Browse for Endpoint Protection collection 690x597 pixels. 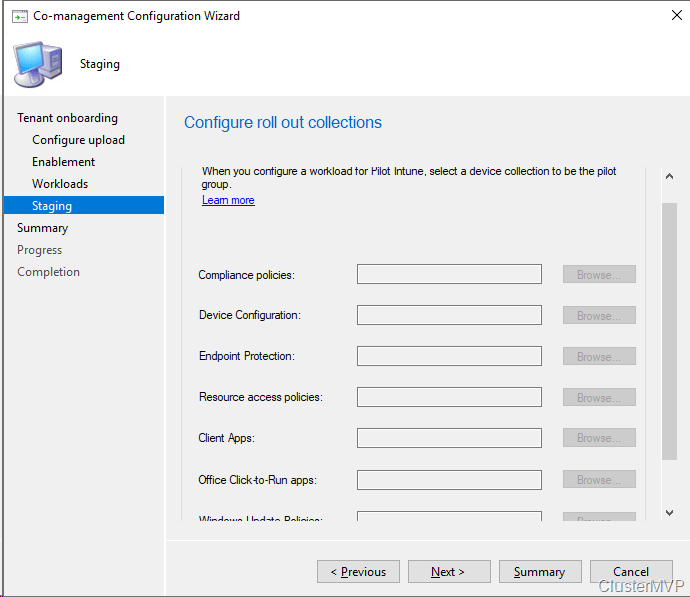[599, 356]
